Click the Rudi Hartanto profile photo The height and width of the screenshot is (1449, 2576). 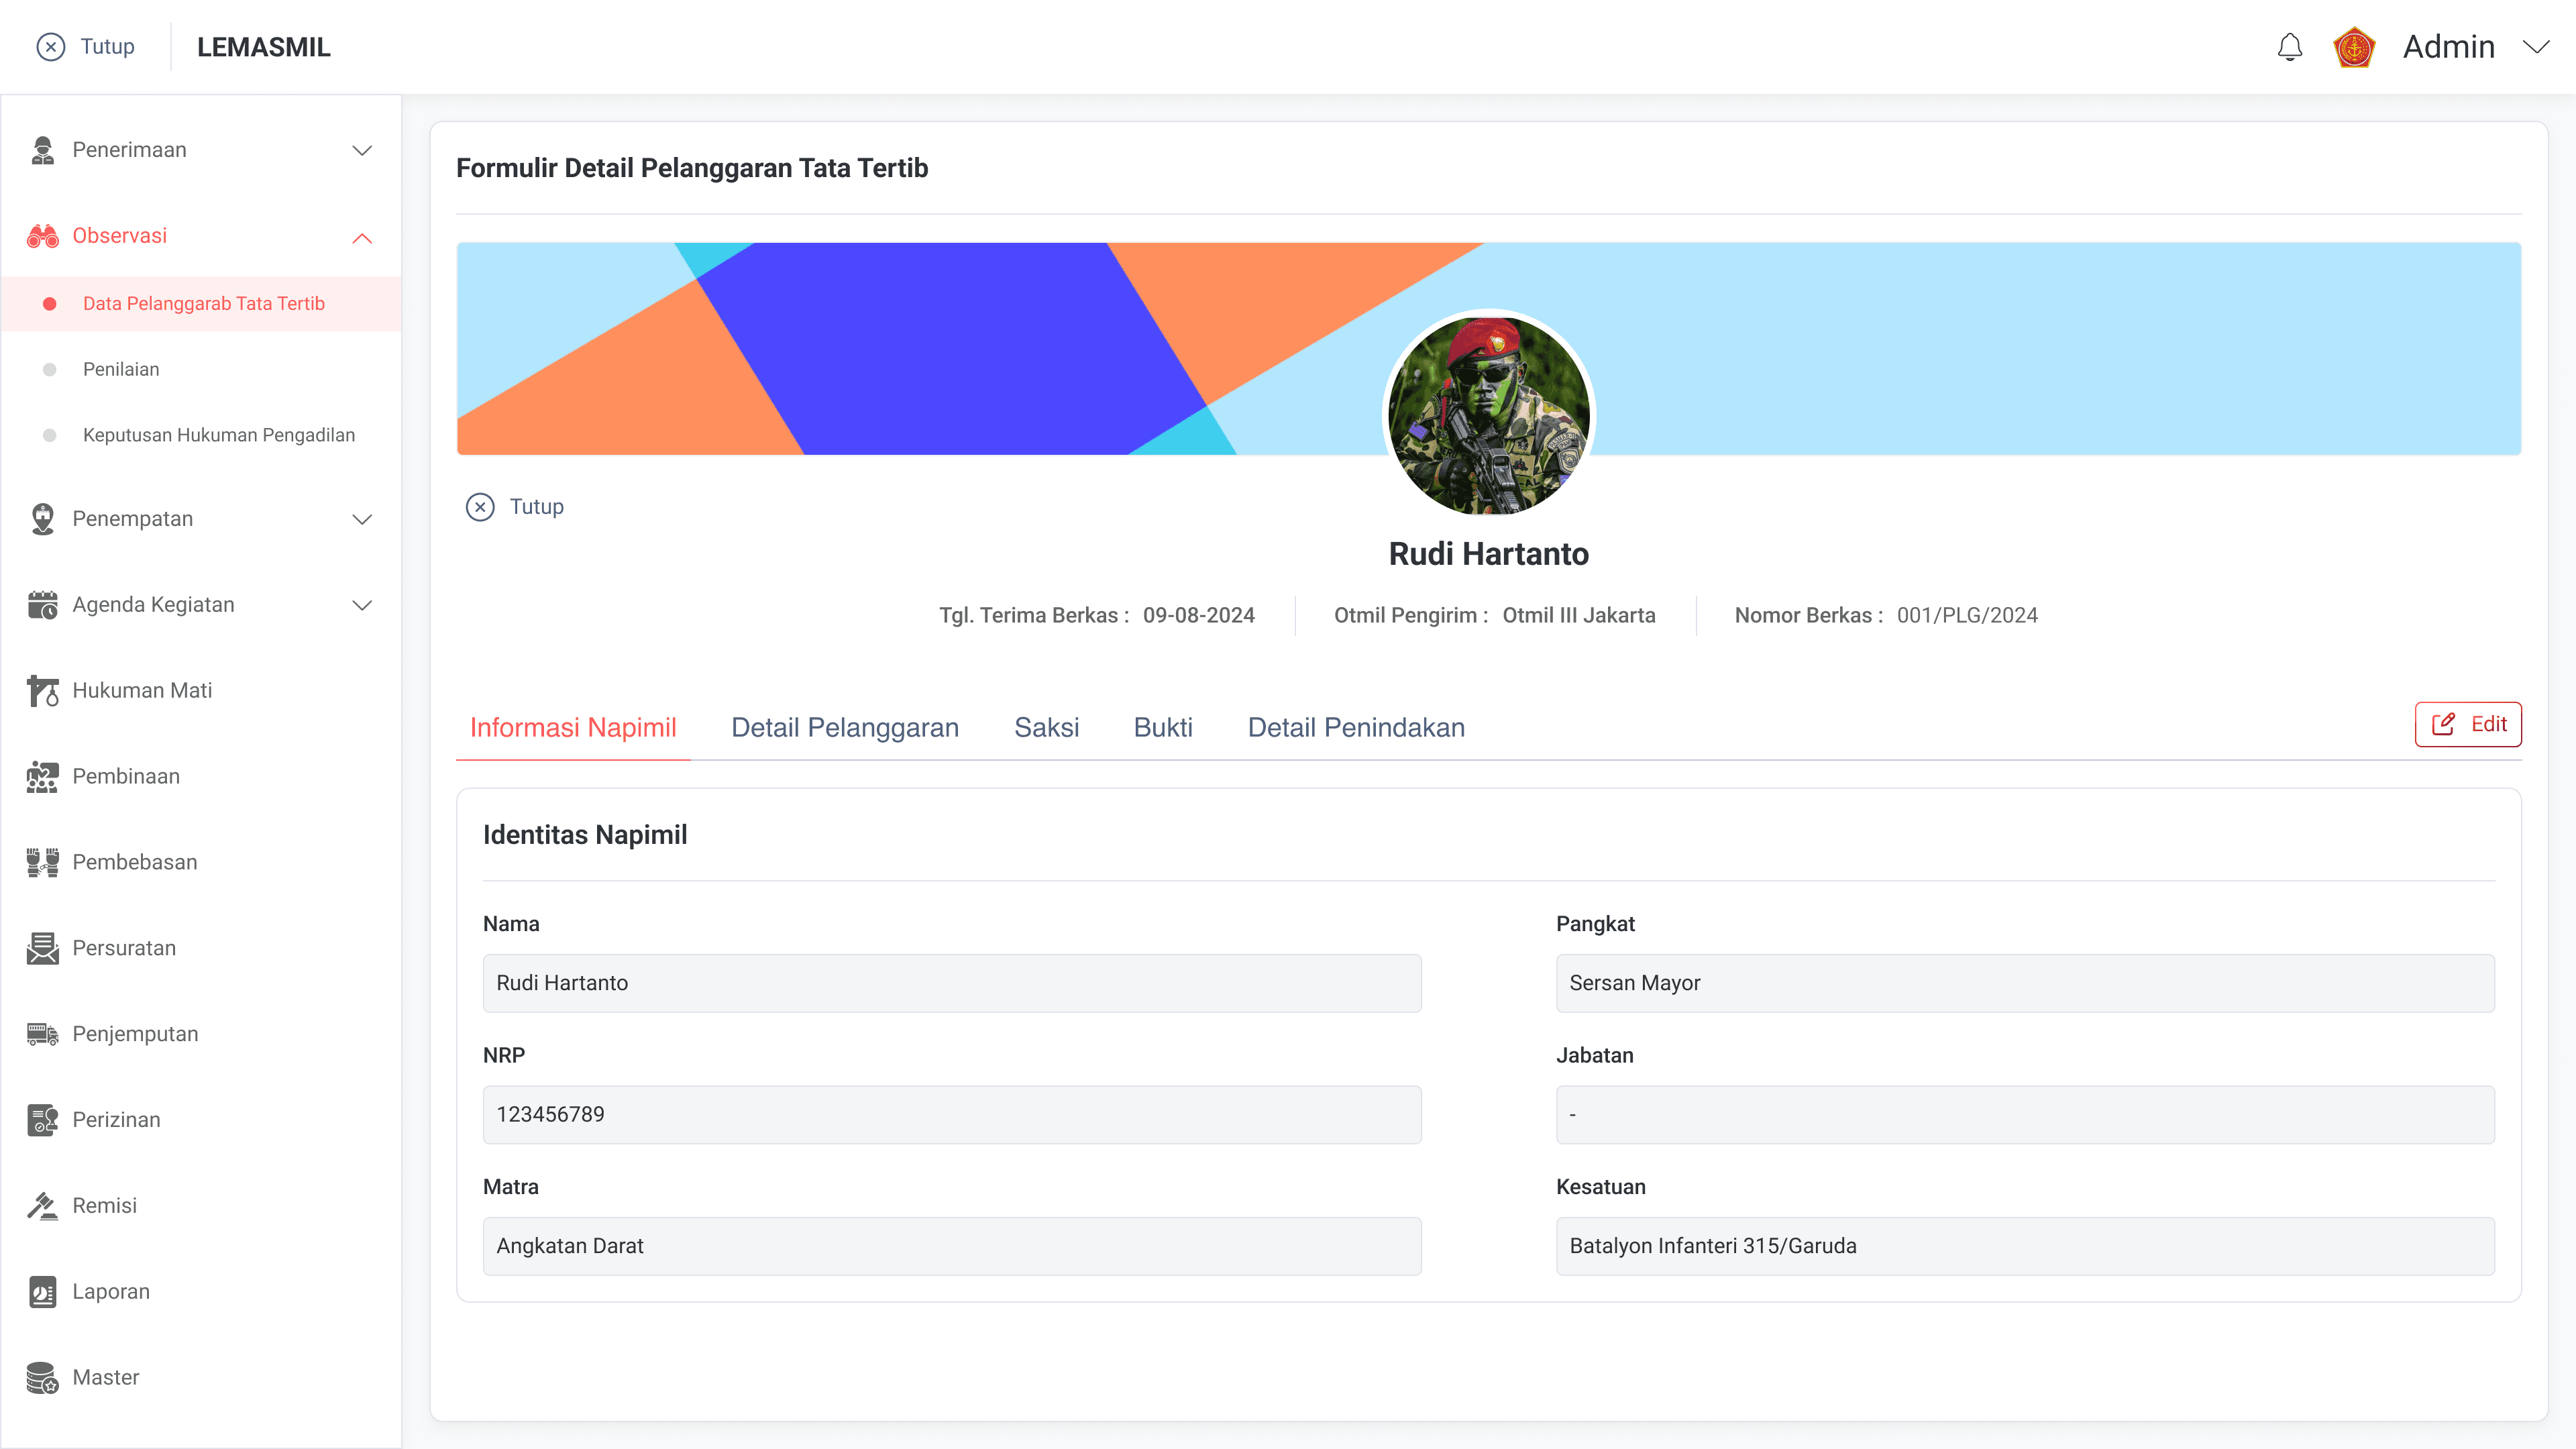[x=1488, y=415]
